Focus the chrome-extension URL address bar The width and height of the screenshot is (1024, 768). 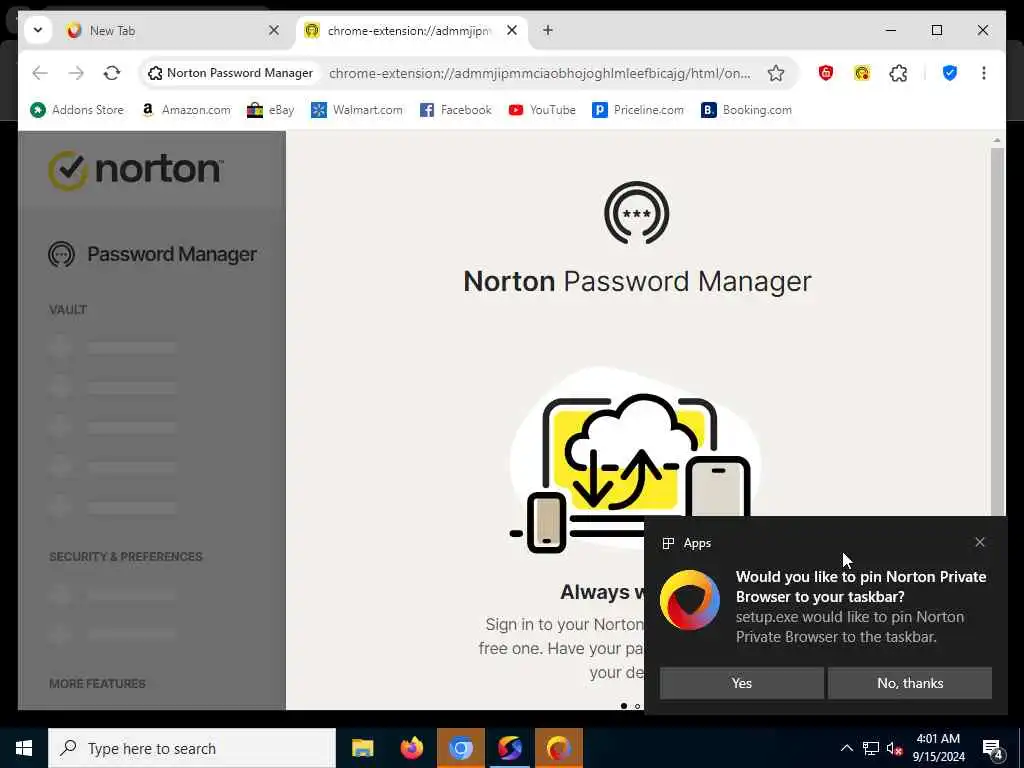[539, 73]
